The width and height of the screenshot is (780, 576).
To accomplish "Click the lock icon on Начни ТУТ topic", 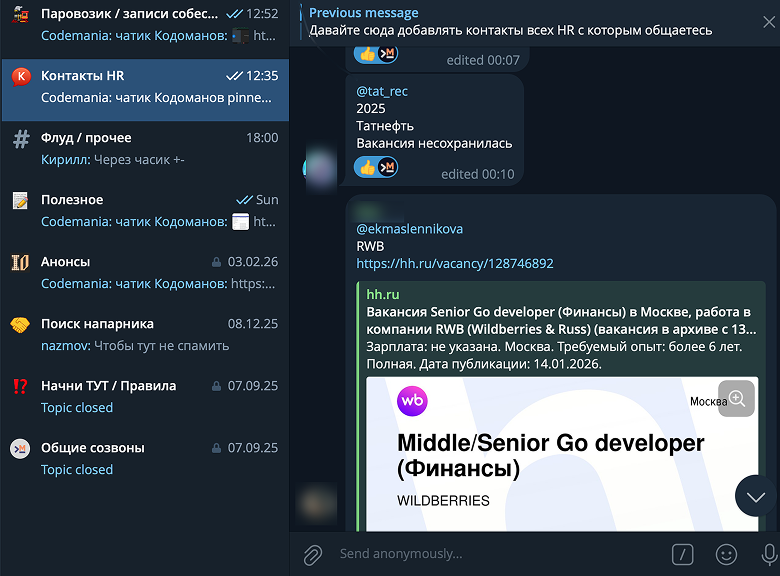I will click(x=216, y=386).
